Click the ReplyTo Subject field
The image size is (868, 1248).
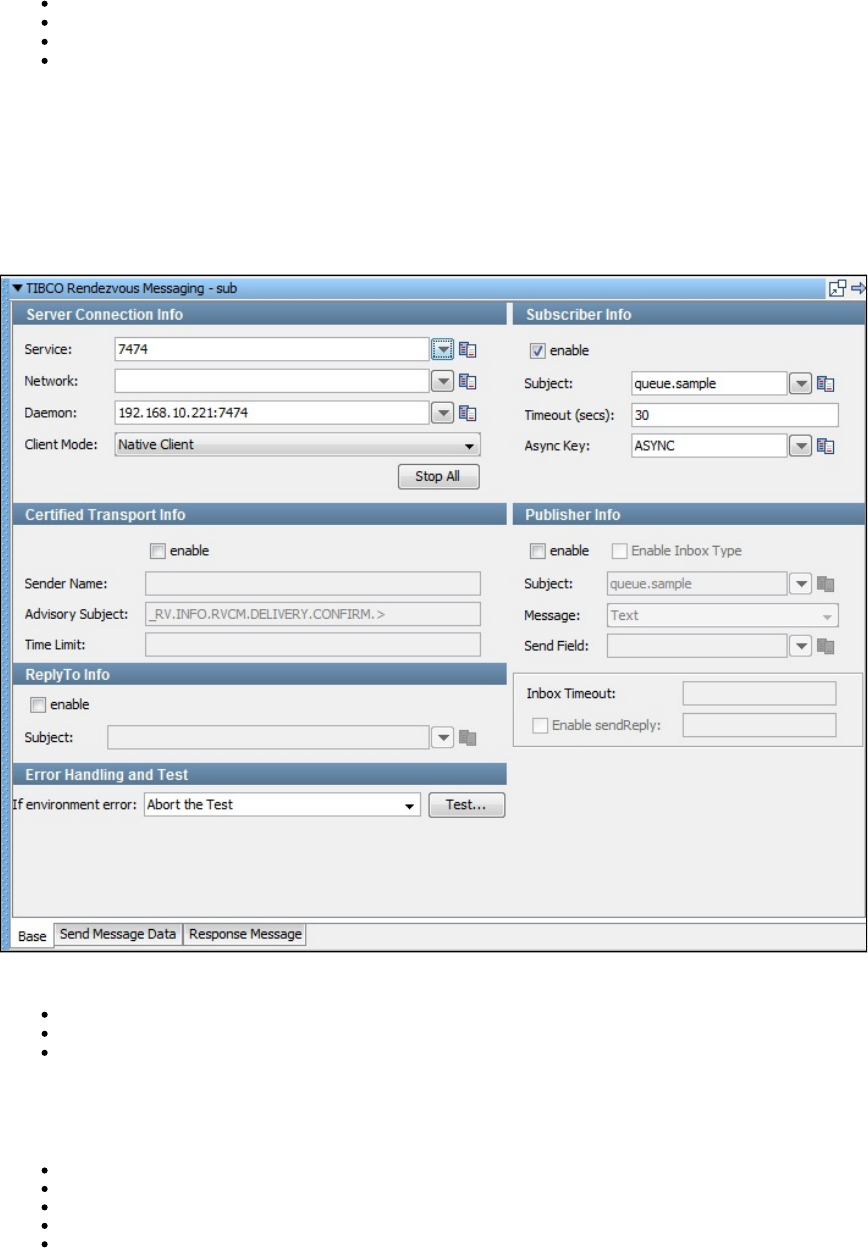point(269,737)
